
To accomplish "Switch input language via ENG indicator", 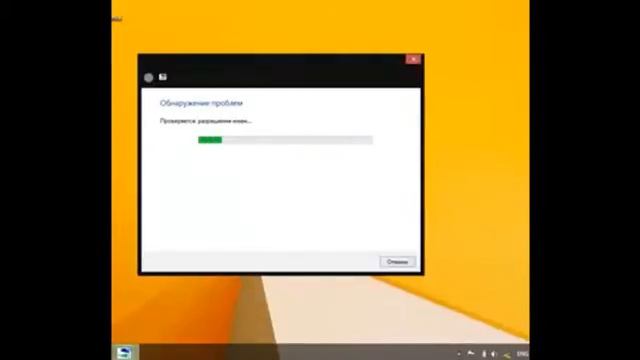I will tap(522, 354).
